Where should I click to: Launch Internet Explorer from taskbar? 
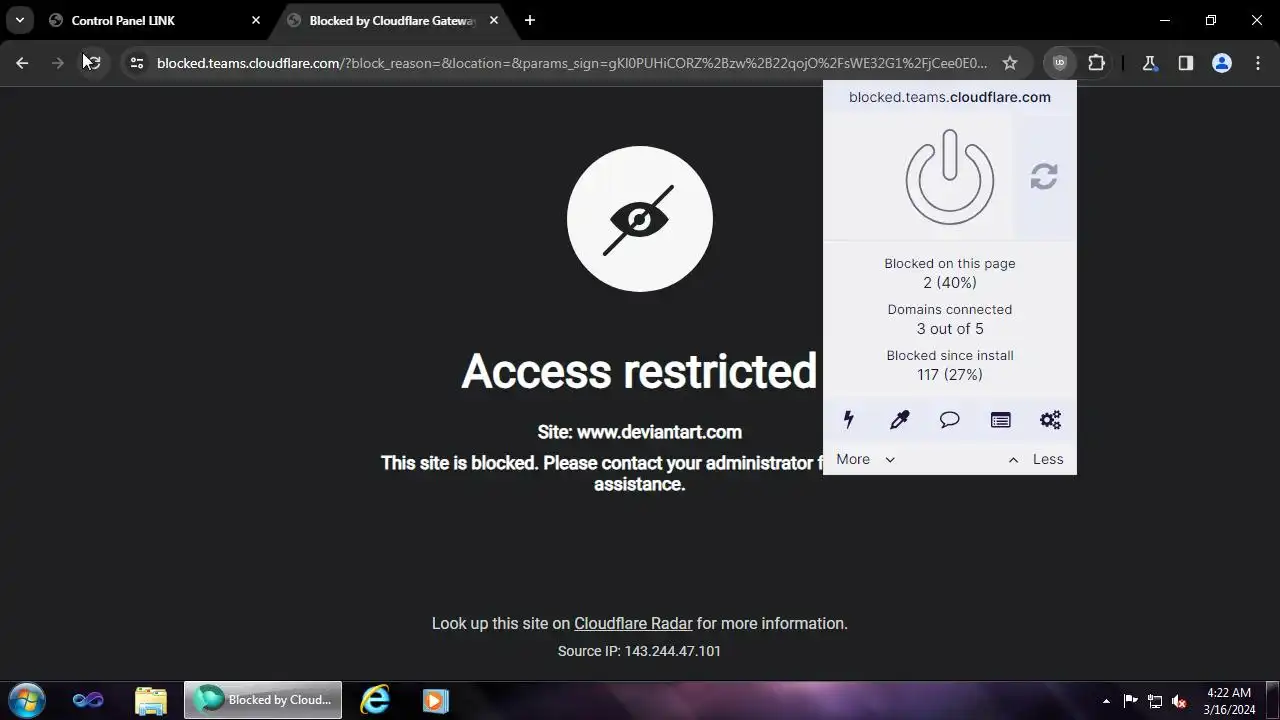click(375, 700)
